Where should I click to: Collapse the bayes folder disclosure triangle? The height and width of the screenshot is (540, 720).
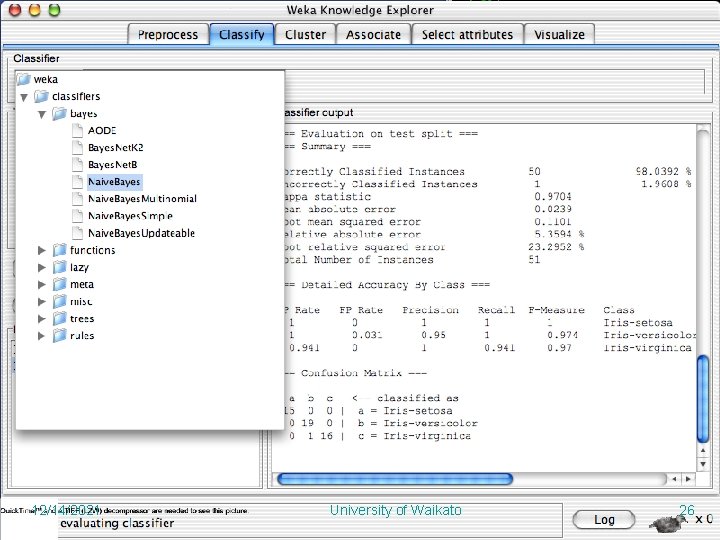click(x=42, y=114)
